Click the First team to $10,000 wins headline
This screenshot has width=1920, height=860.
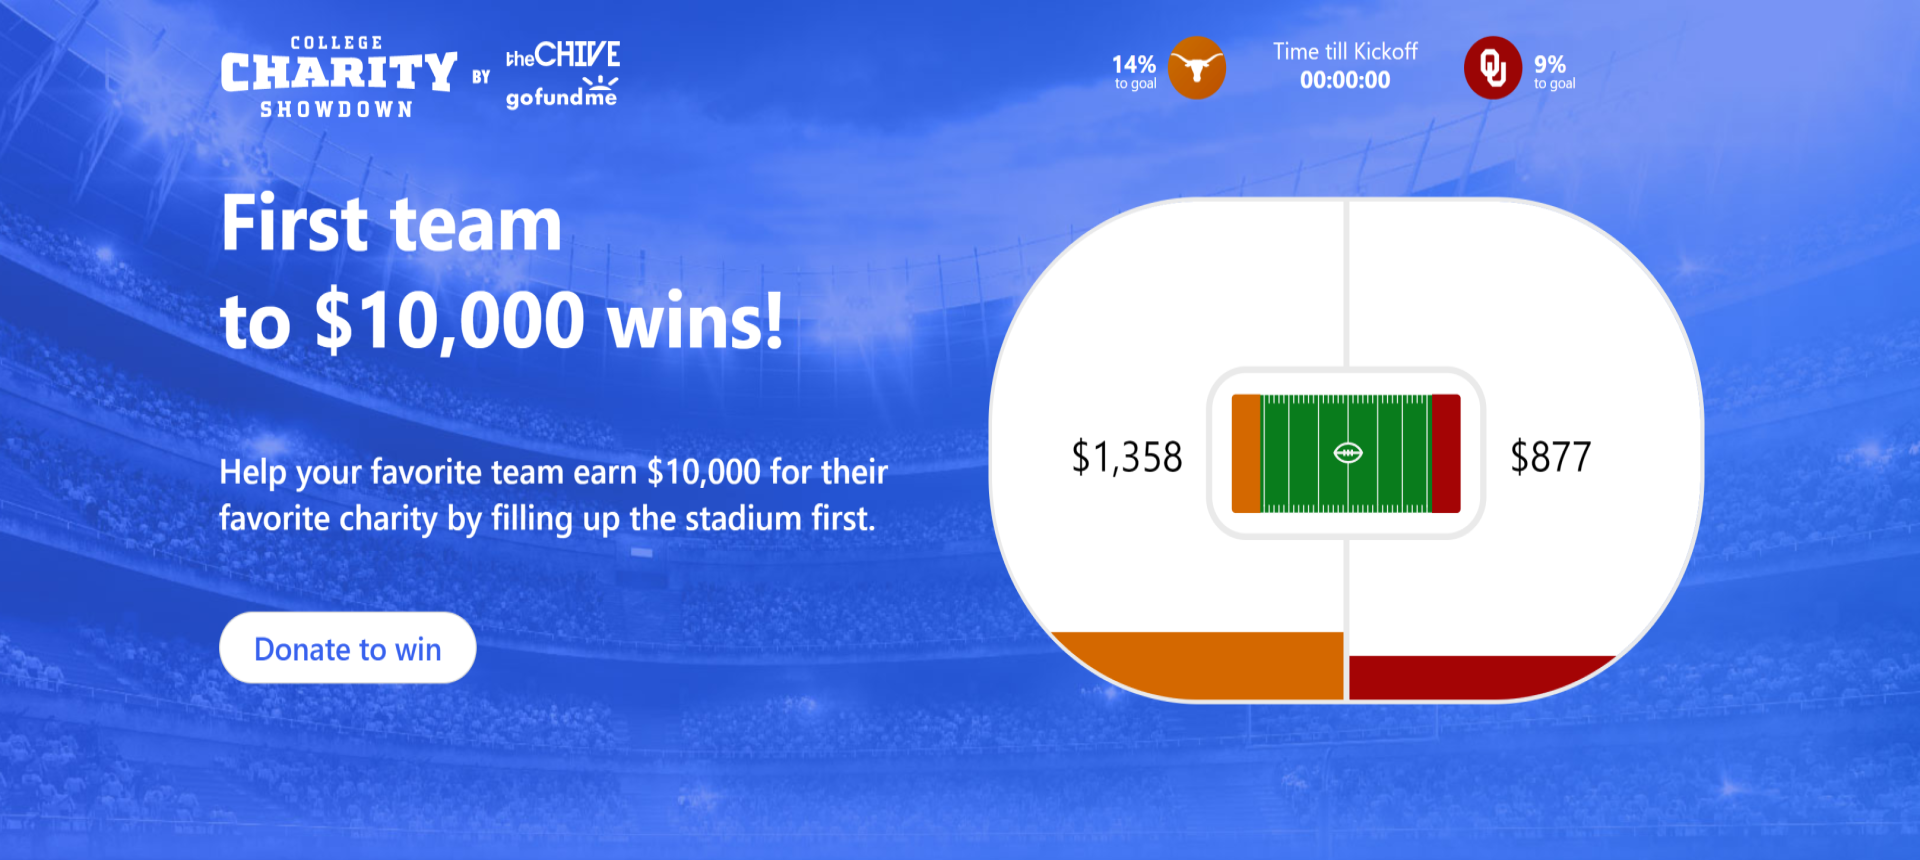pos(502,272)
